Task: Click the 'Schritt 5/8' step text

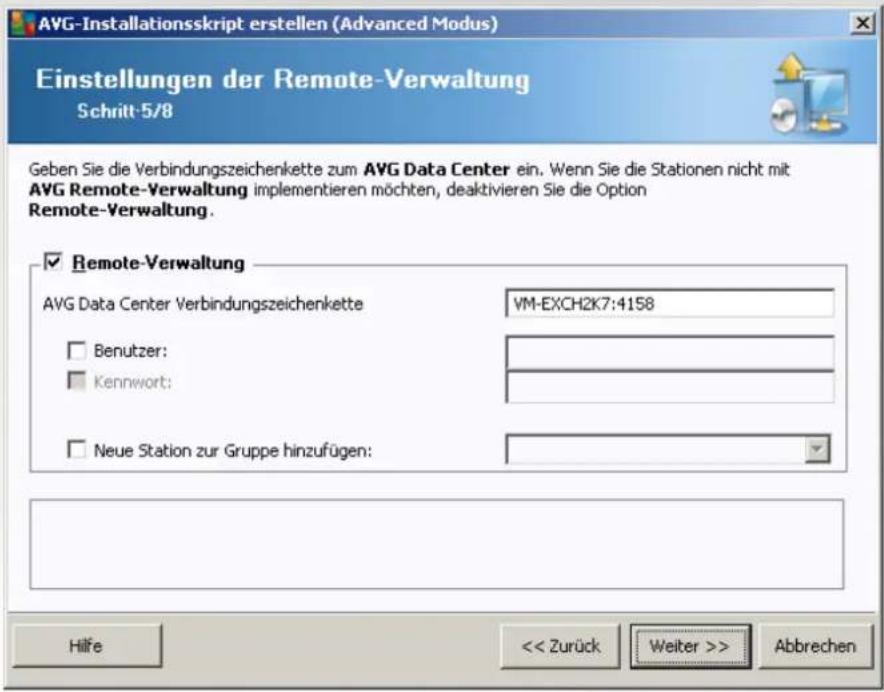Action: pyautogui.click(x=125, y=111)
